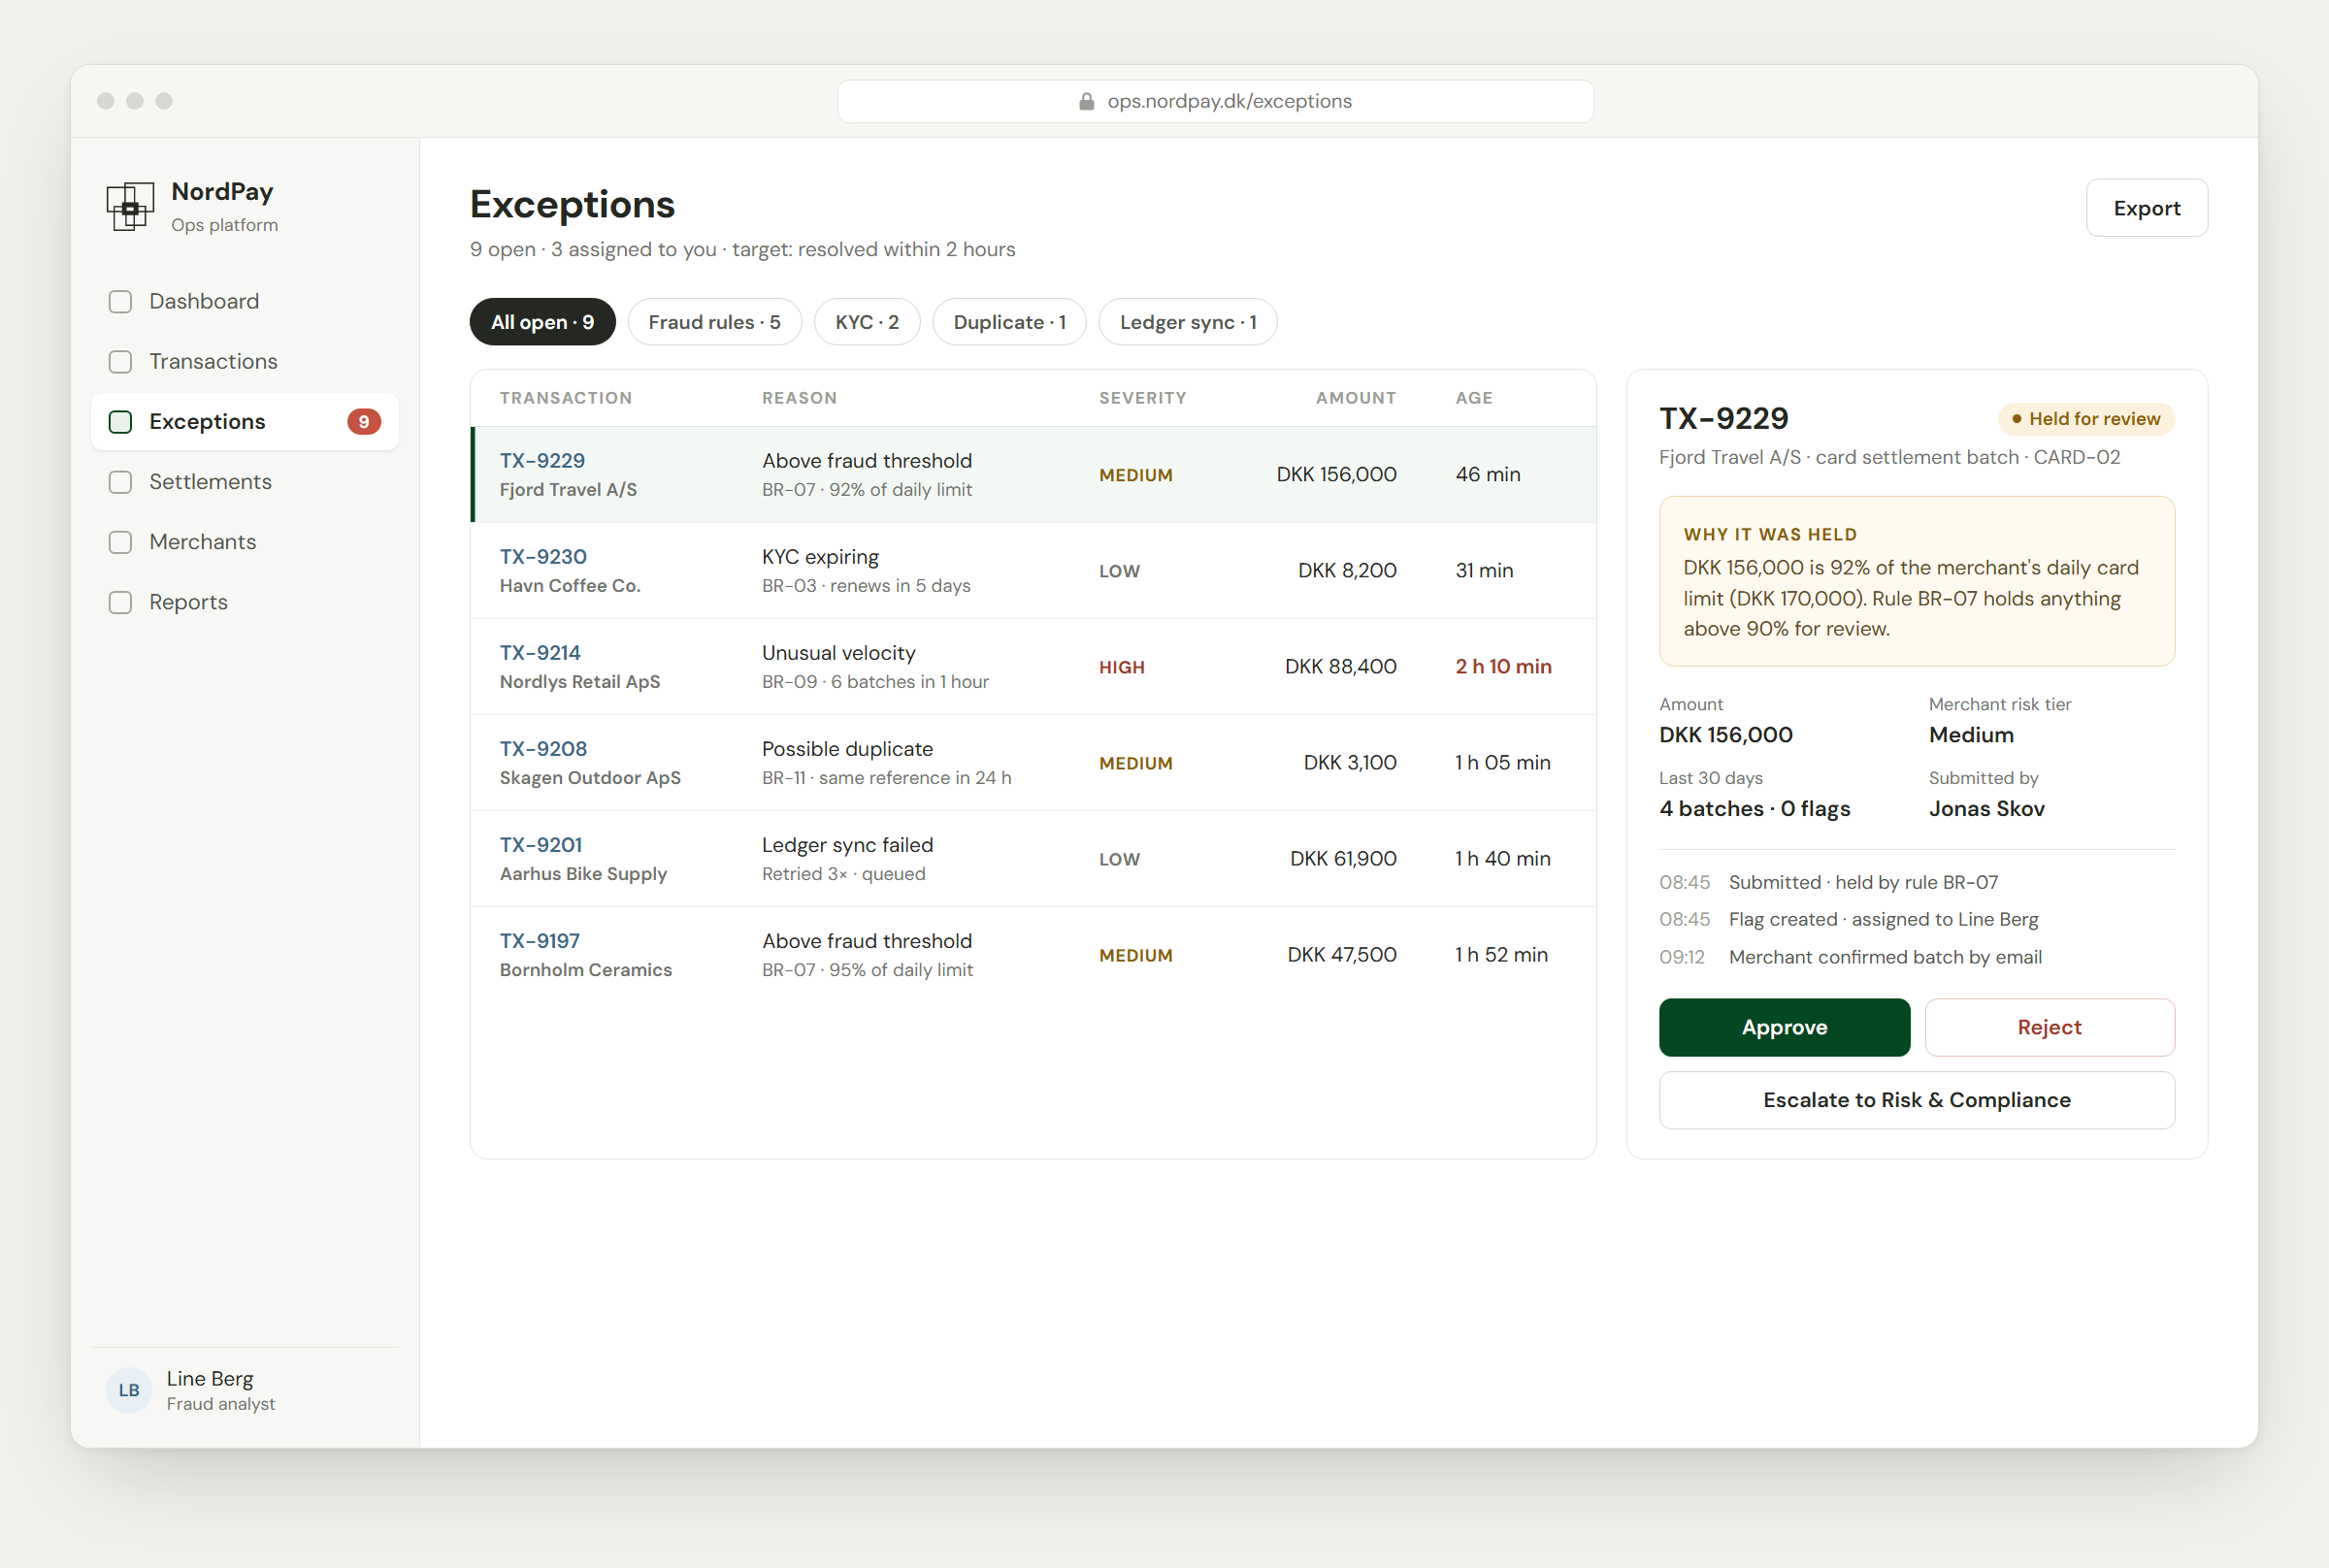Click the Settlements sidebar icon
The width and height of the screenshot is (2329, 1568).
[x=120, y=481]
